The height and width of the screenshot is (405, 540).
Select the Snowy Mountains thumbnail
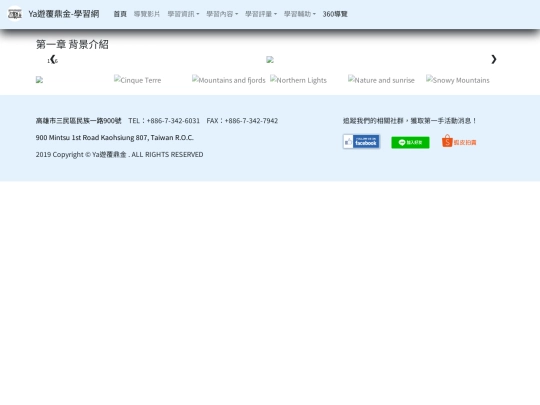coord(458,80)
